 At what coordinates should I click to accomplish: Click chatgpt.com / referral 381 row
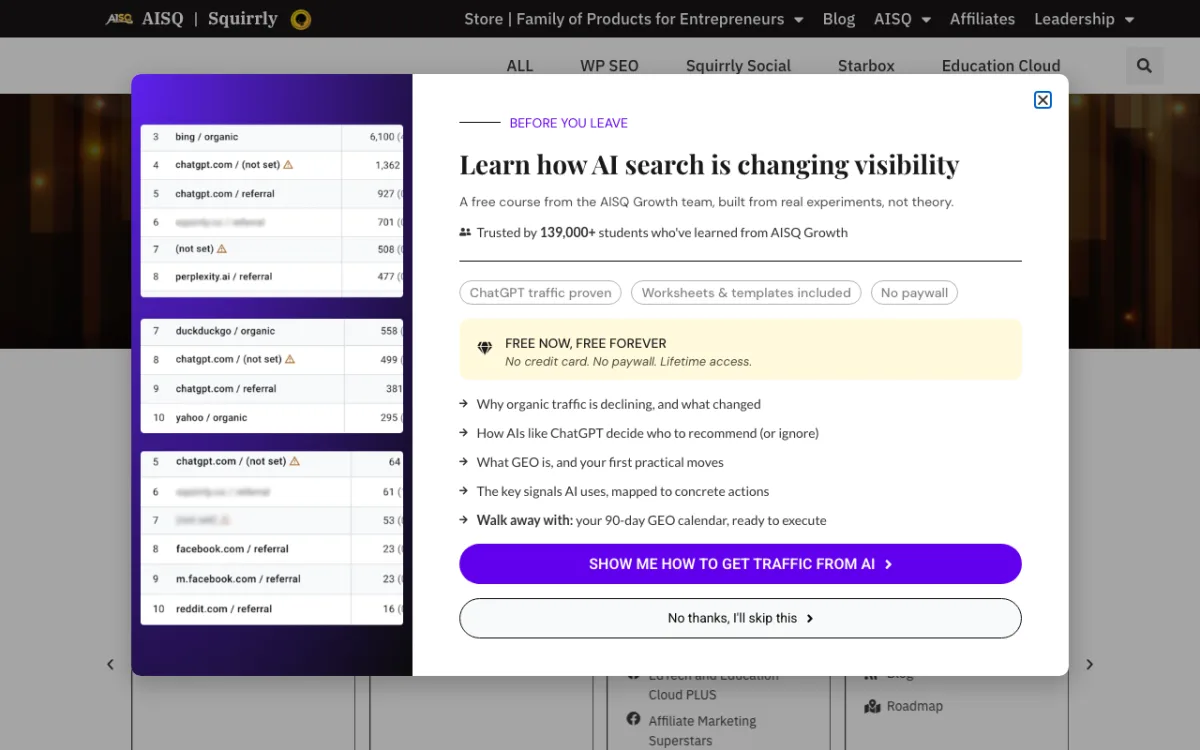coord(272,389)
